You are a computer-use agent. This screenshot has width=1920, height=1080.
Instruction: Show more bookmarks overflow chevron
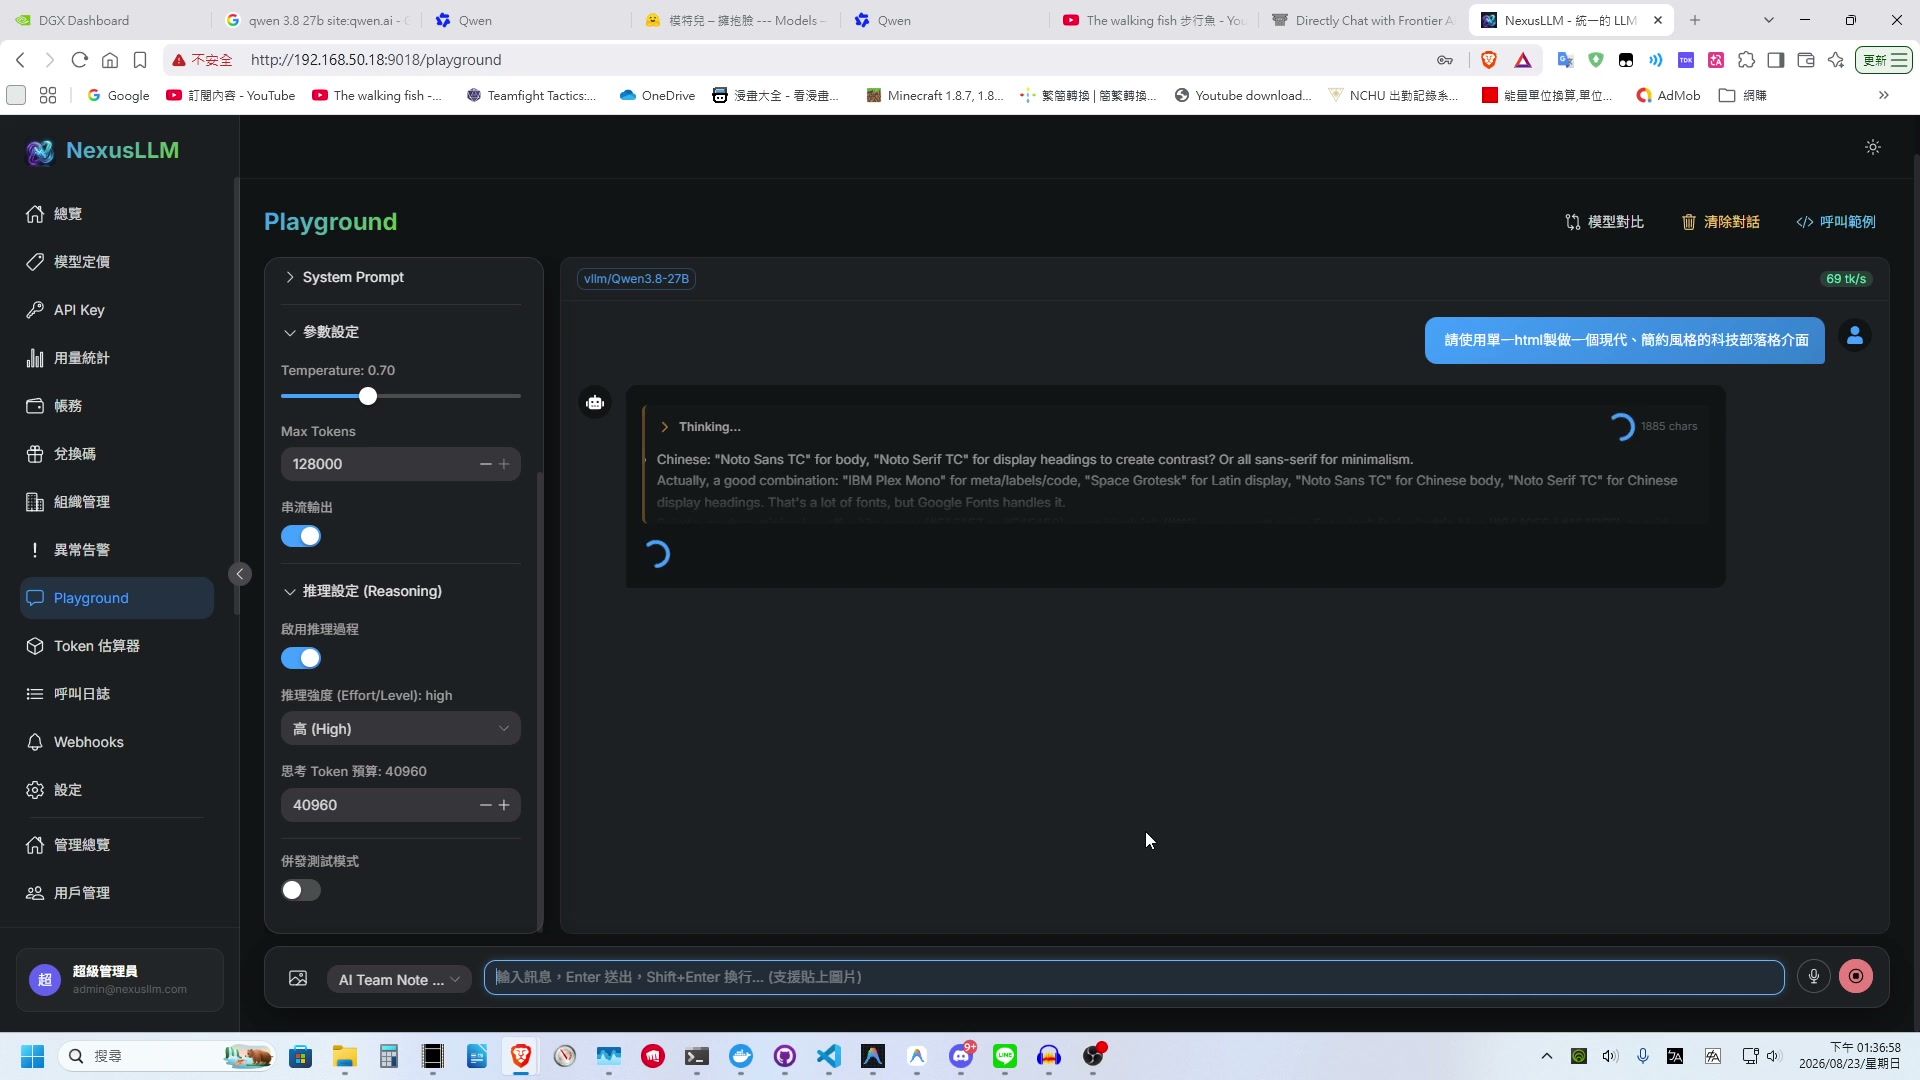click(1884, 96)
